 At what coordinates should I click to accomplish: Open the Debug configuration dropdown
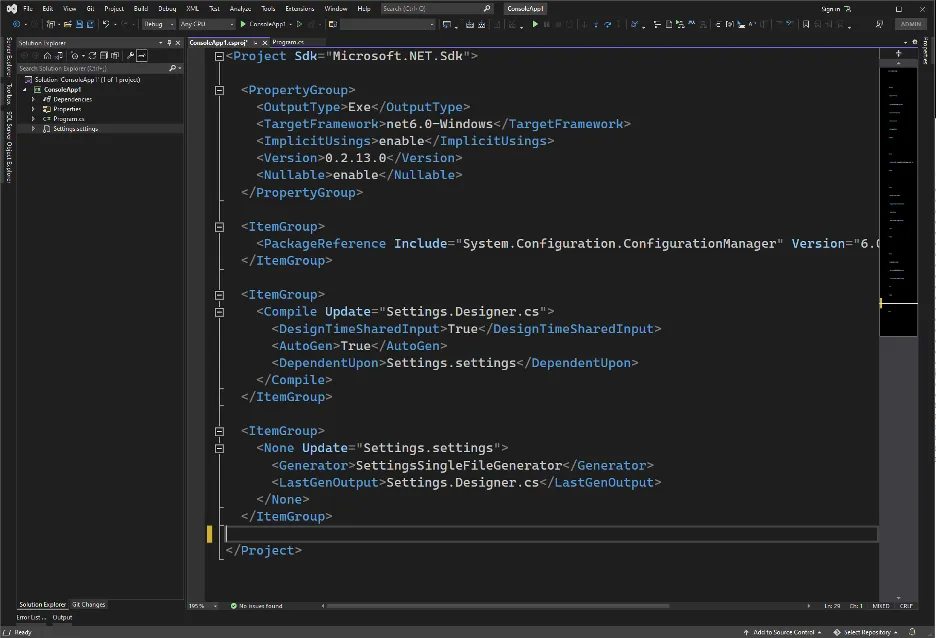click(x=158, y=23)
